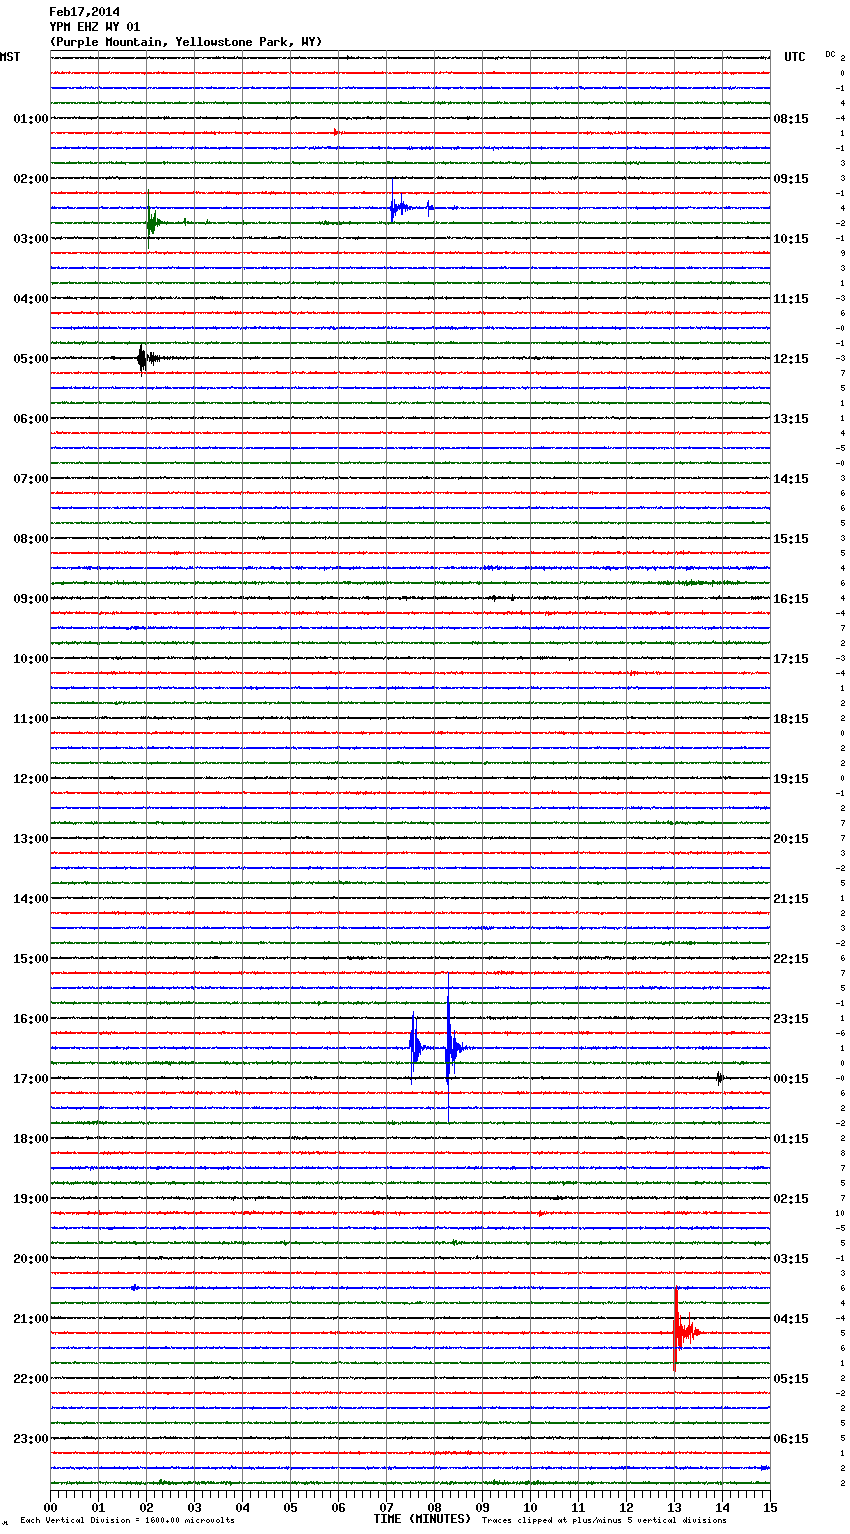Screen dimensions: 850x1534
Task: Click the UTC timezone label
Action: (x=795, y=57)
